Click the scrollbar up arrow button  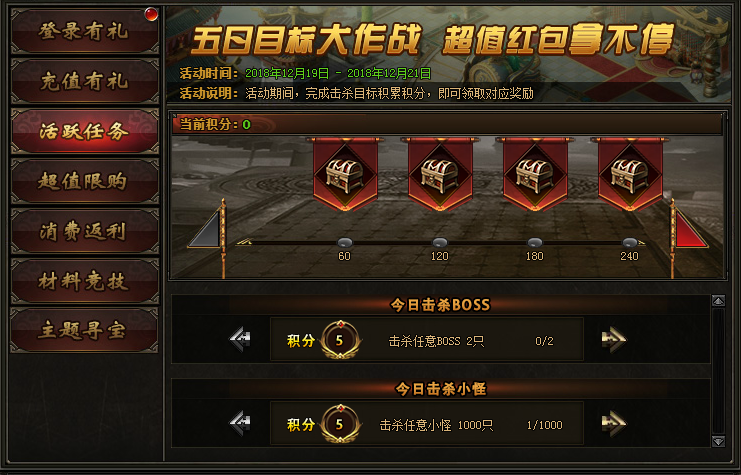point(718,301)
